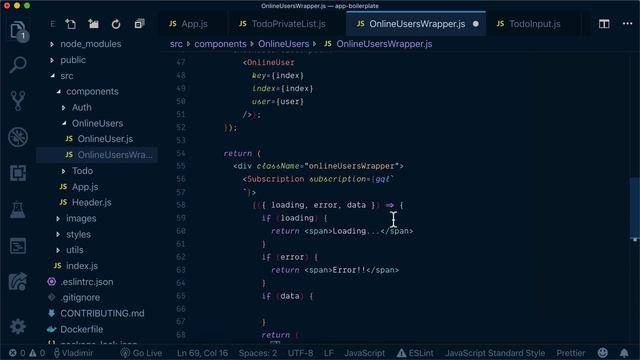Change the LF end-of-line sequence
640x360 pixels.
pos(329,353)
